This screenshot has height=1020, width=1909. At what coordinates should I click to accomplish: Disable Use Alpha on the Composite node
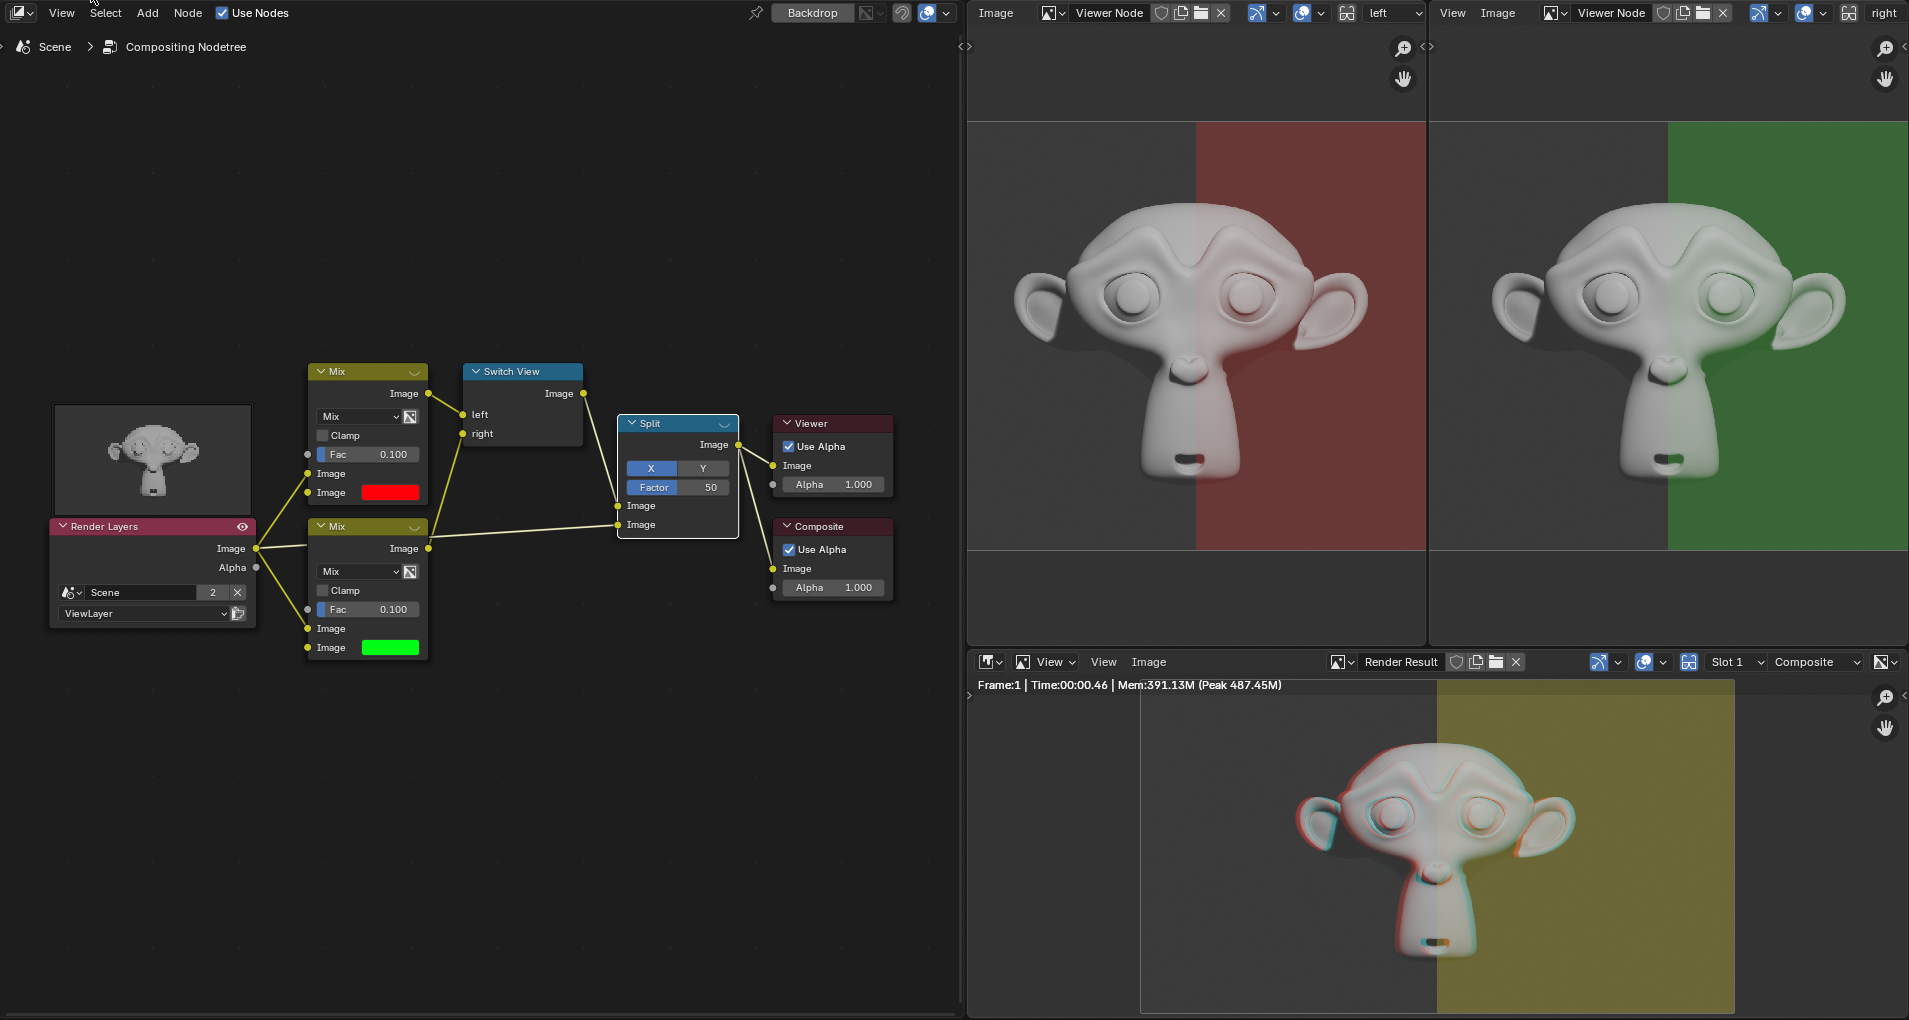pyautogui.click(x=789, y=549)
